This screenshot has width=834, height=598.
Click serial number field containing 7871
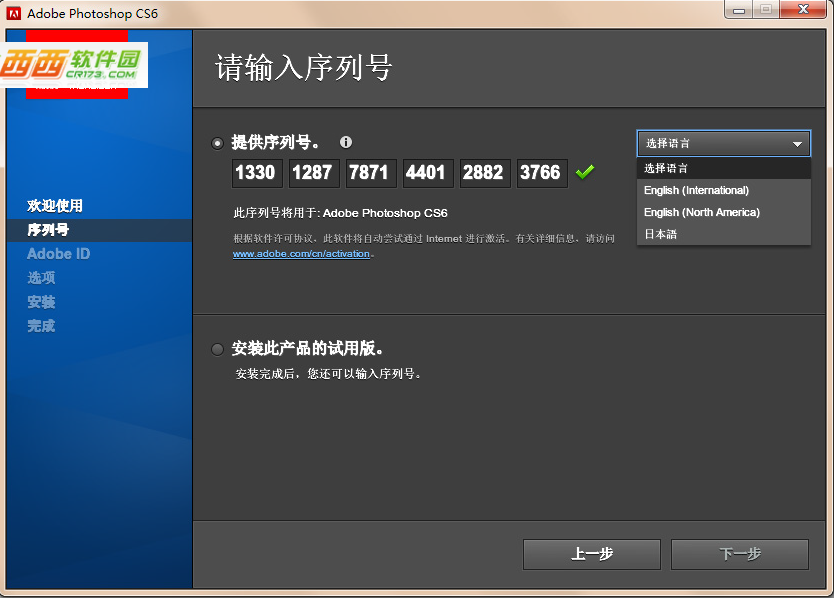click(371, 173)
